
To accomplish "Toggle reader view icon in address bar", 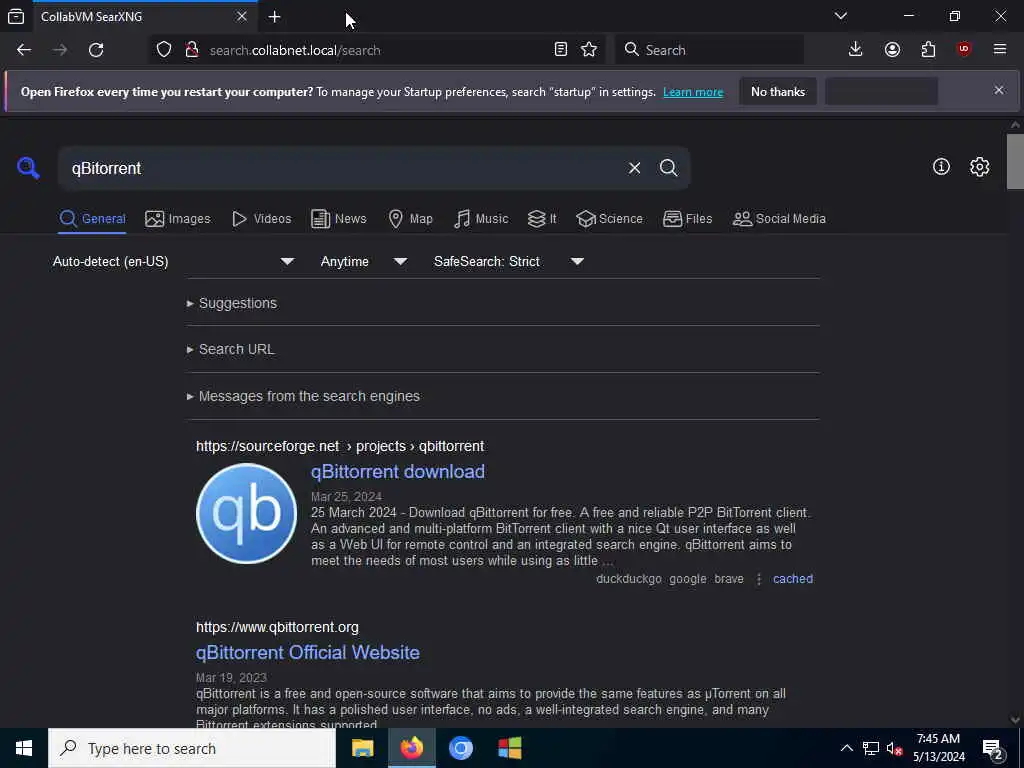I will (560, 50).
